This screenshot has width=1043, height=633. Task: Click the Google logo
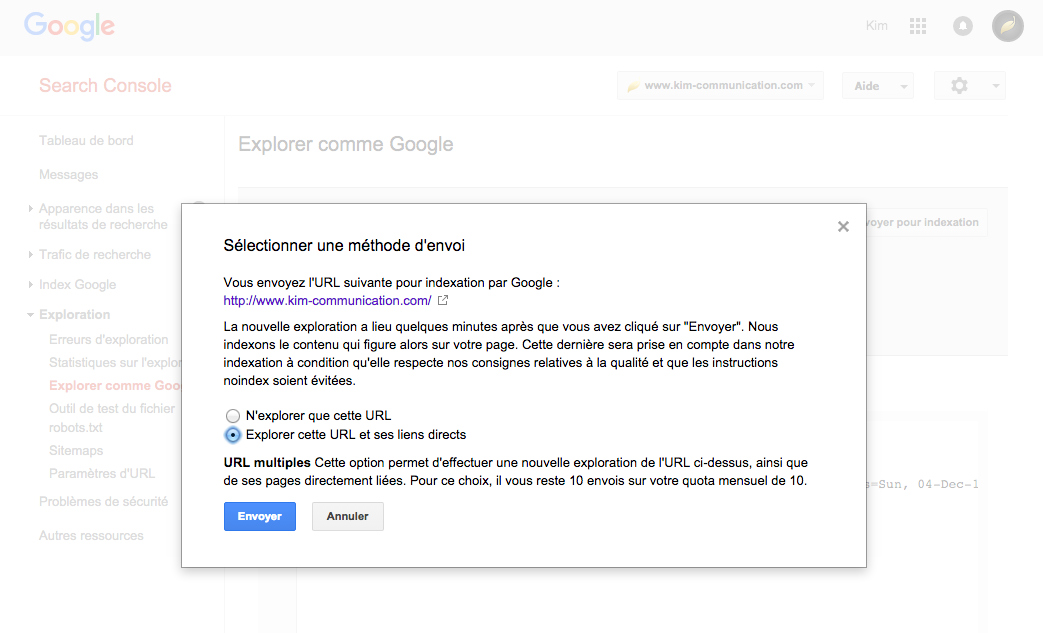click(x=69, y=26)
